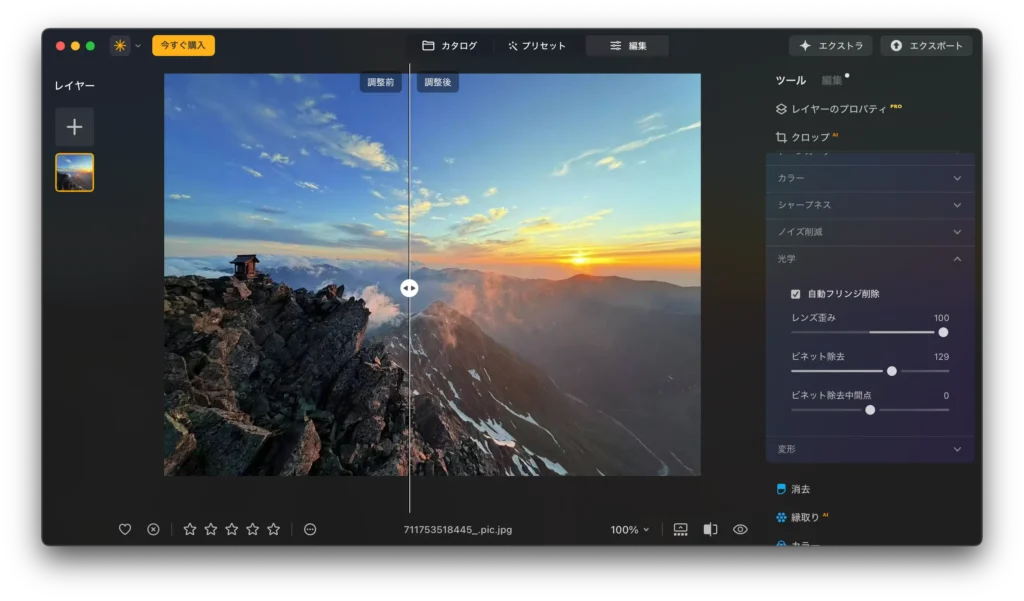
Task: Click the エクスポート button
Action: [926, 44]
